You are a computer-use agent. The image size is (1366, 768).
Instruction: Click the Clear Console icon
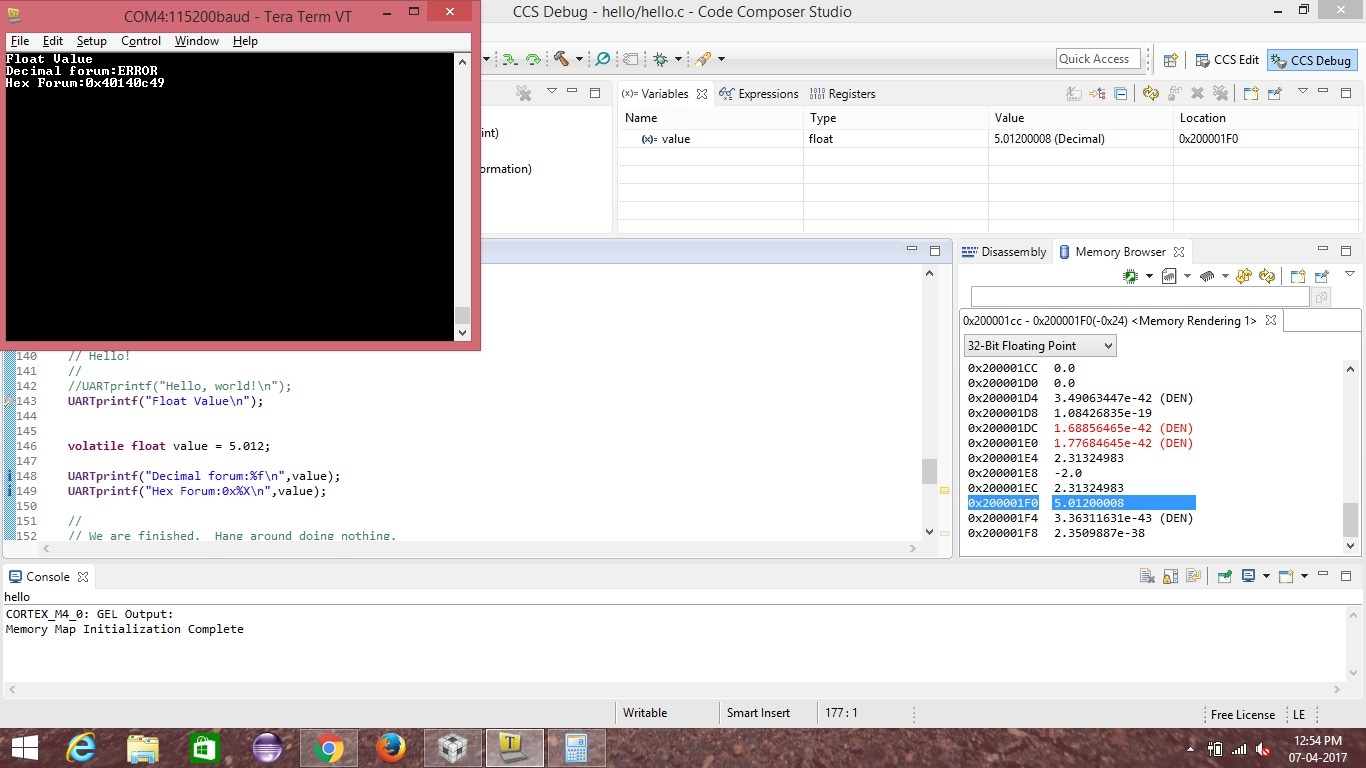pyautogui.click(x=1148, y=576)
